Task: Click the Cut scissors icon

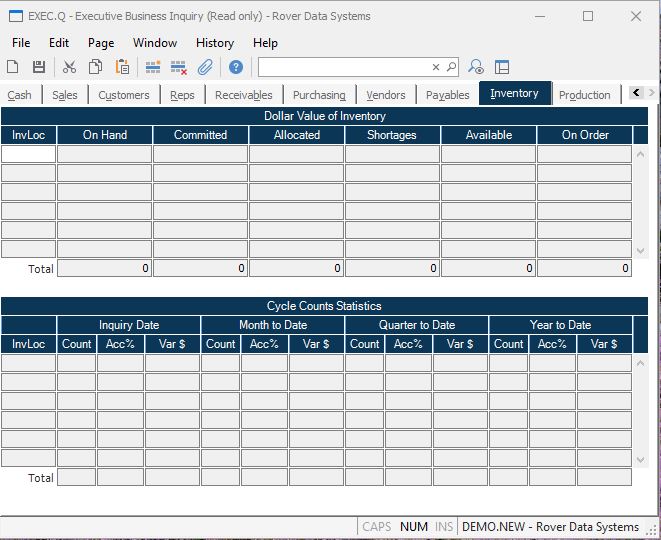Action: (69, 67)
